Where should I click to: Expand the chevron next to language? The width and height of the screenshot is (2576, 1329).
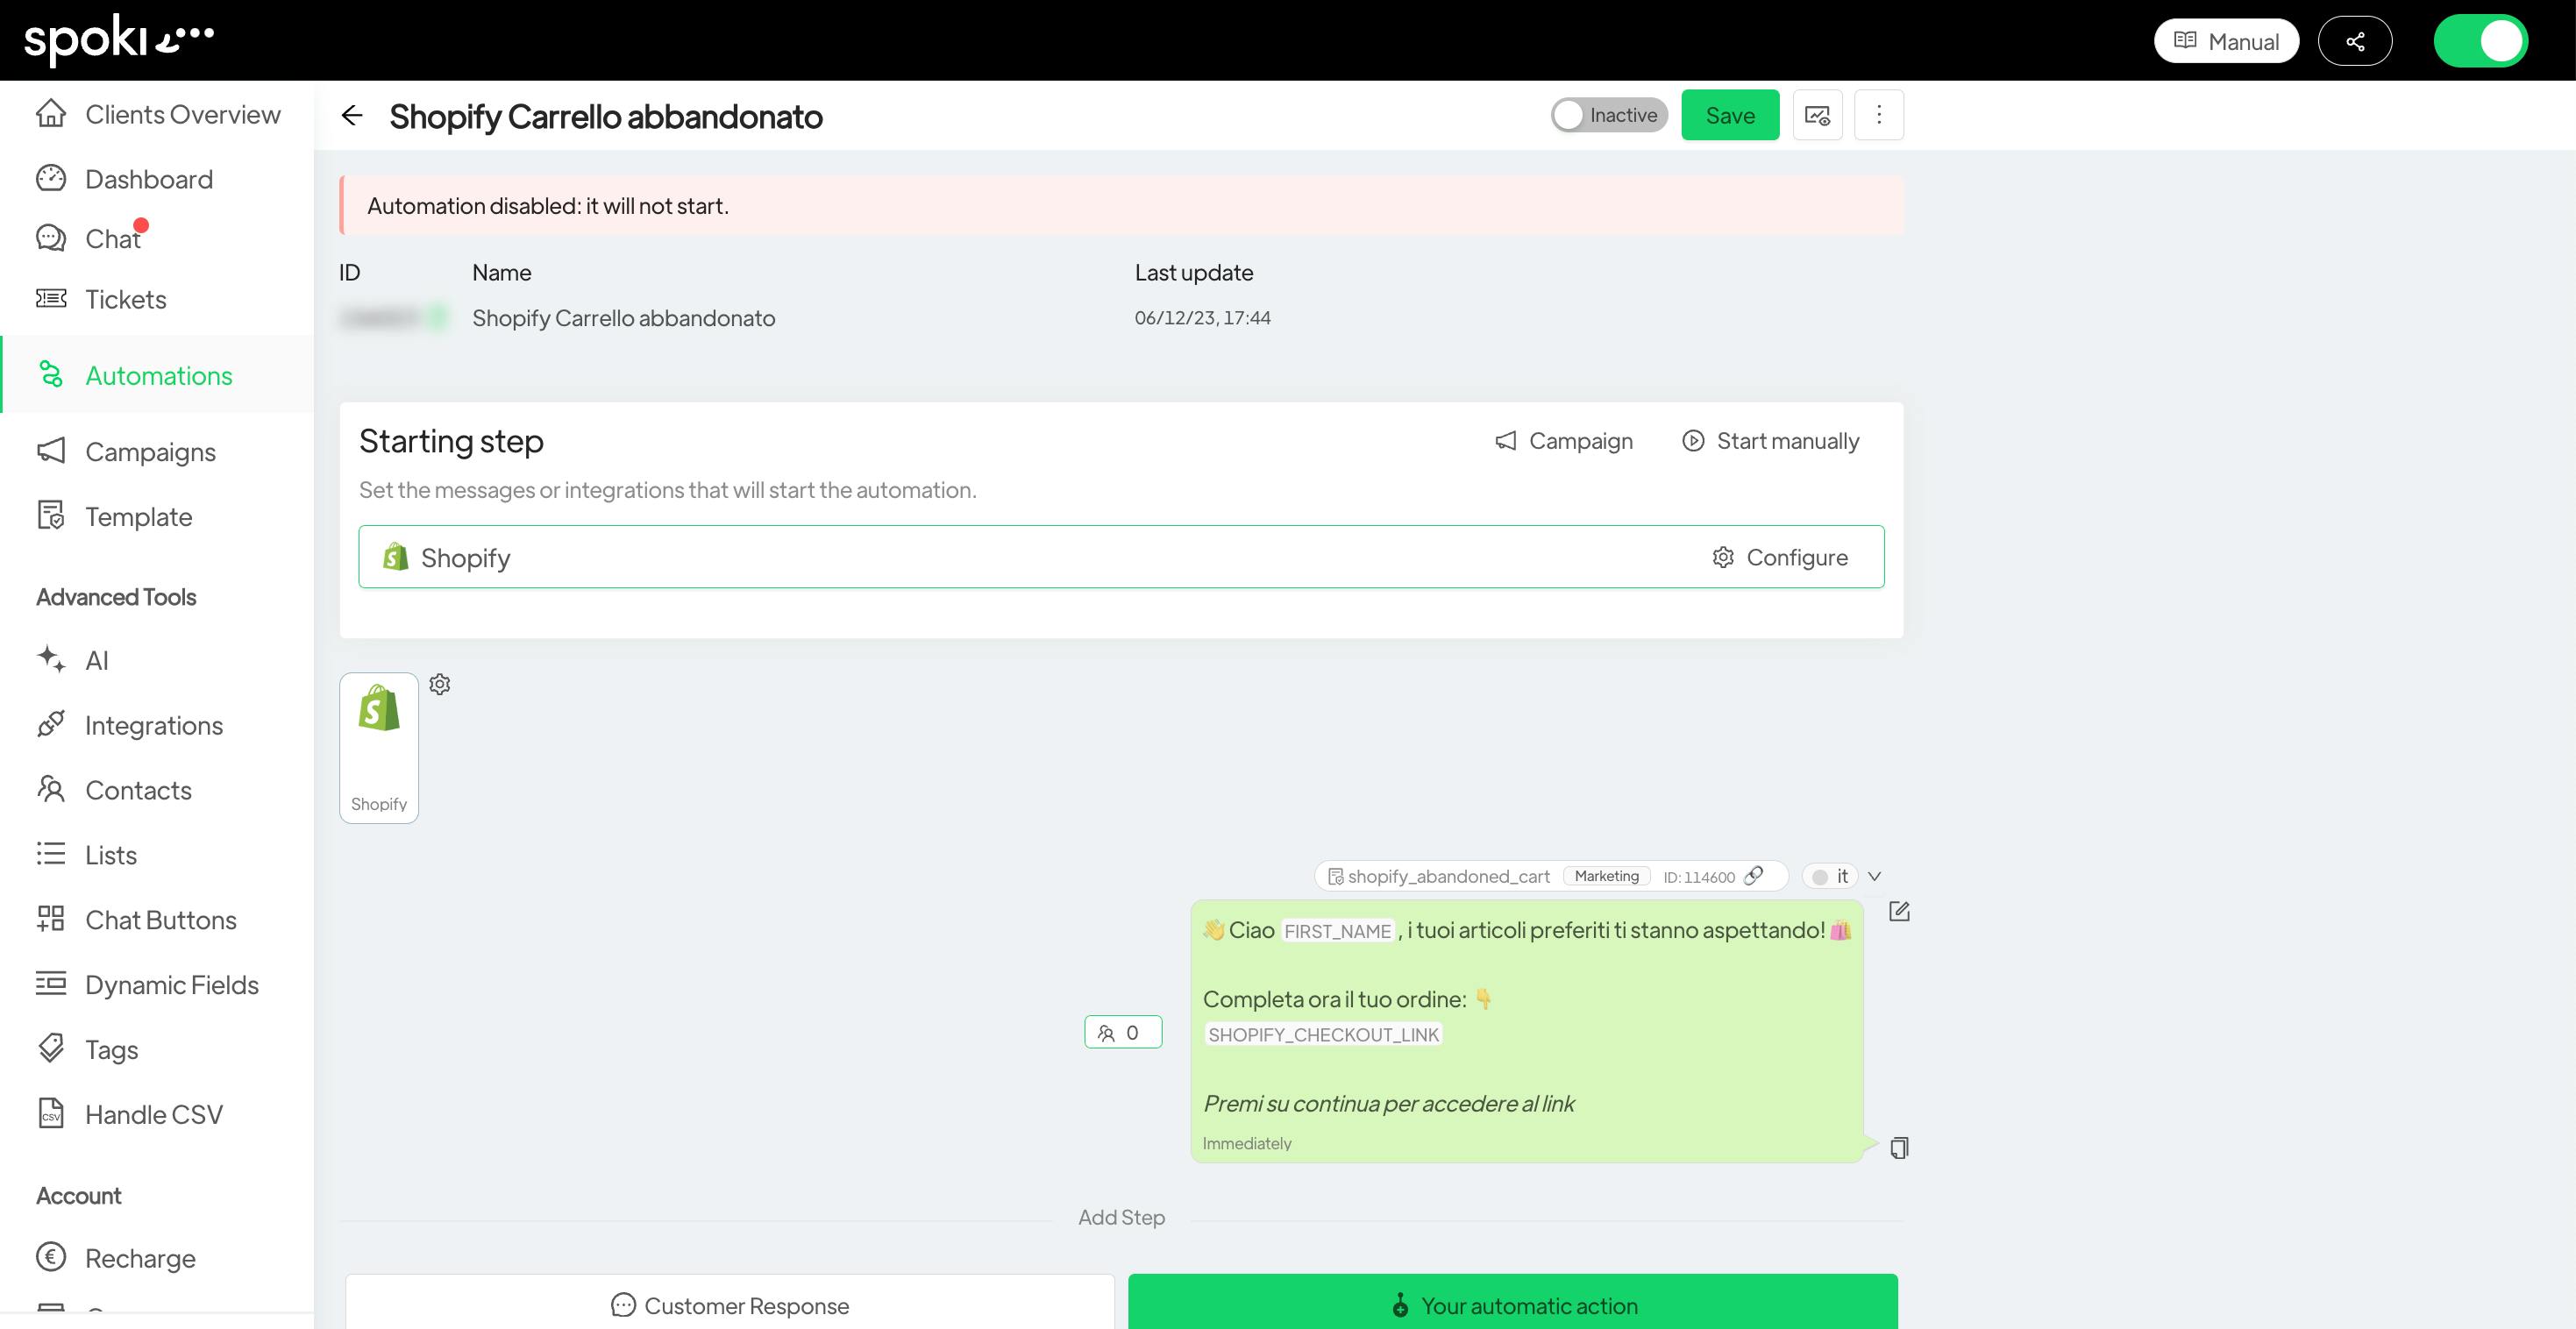click(x=1875, y=876)
